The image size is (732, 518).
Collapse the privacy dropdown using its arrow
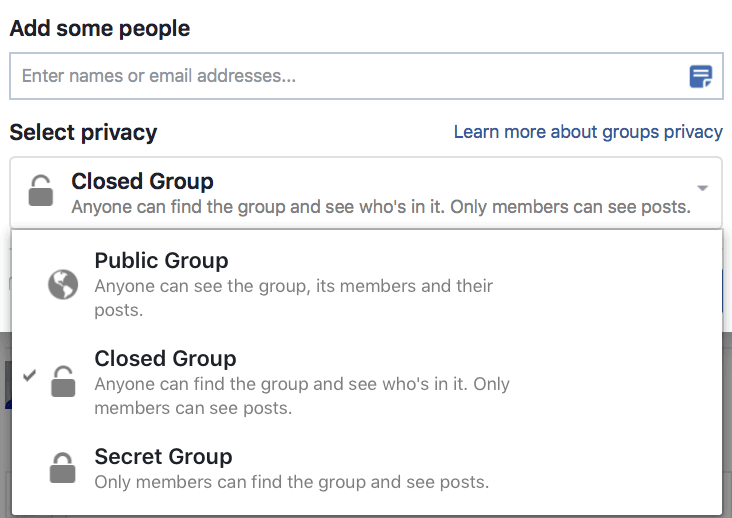[x=702, y=188]
